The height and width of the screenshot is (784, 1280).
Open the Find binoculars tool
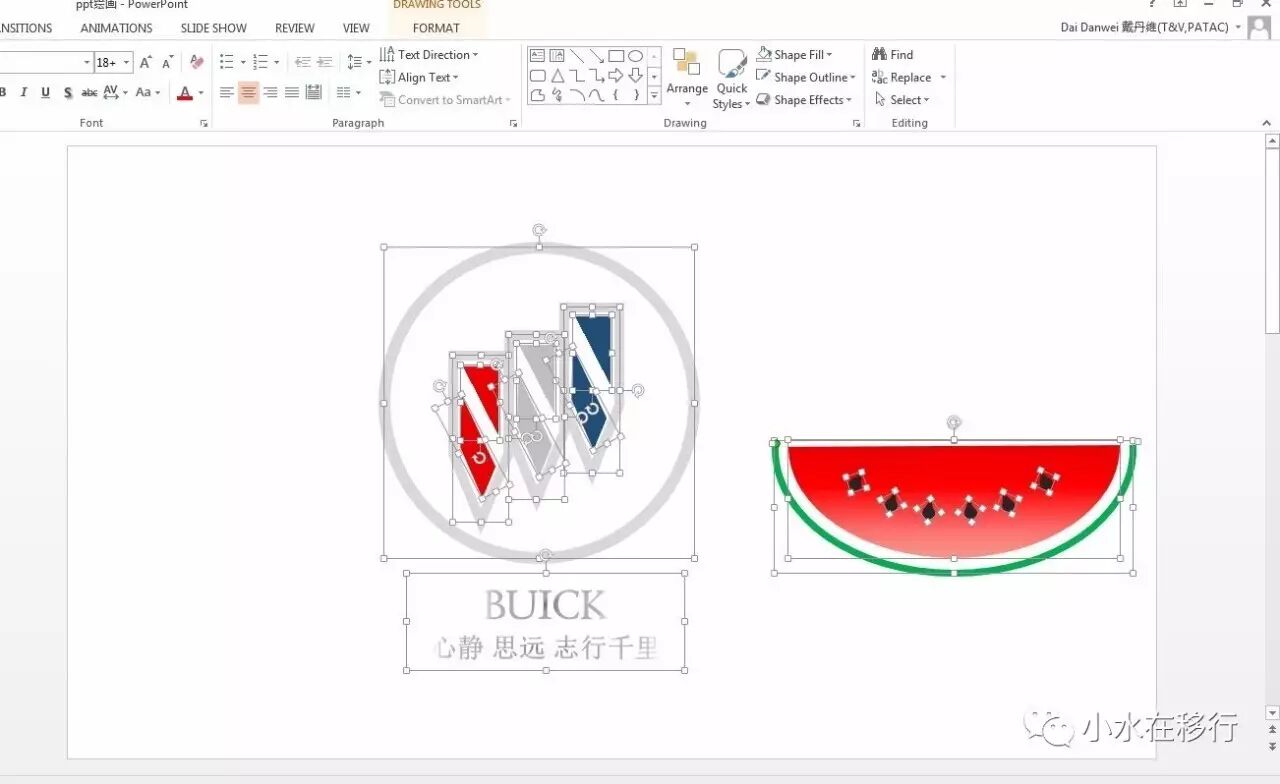892,55
